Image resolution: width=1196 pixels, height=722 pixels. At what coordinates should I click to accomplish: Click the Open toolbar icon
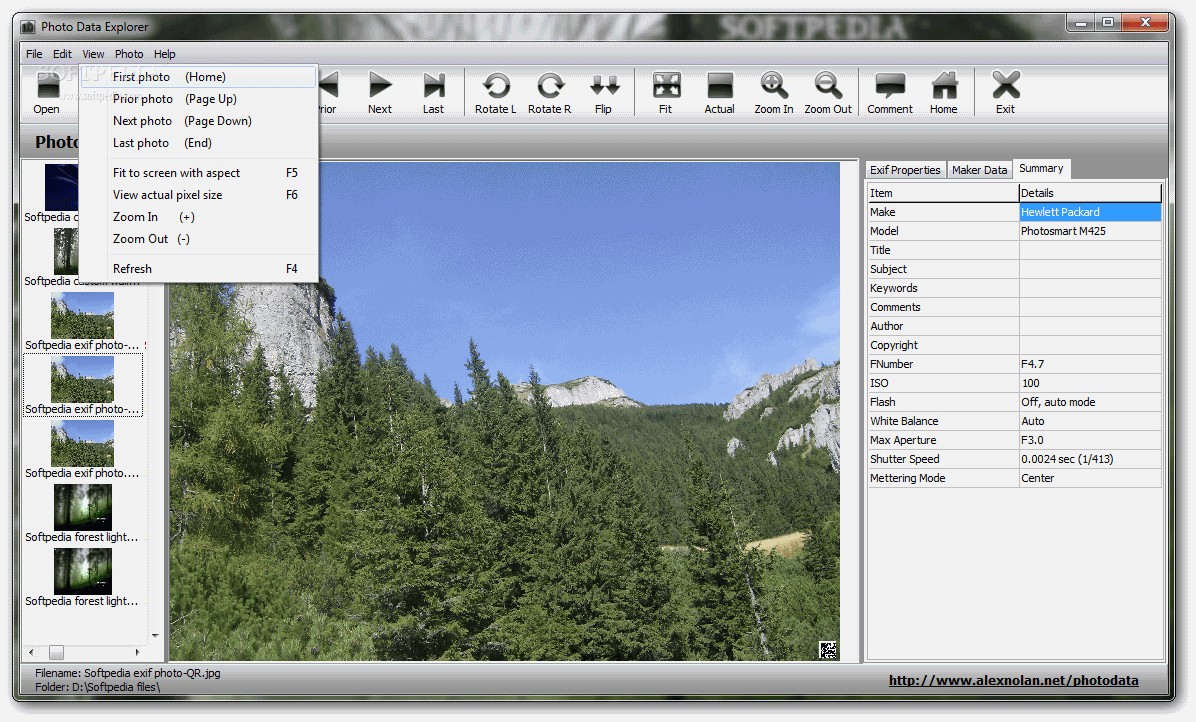pyautogui.click(x=47, y=92)
